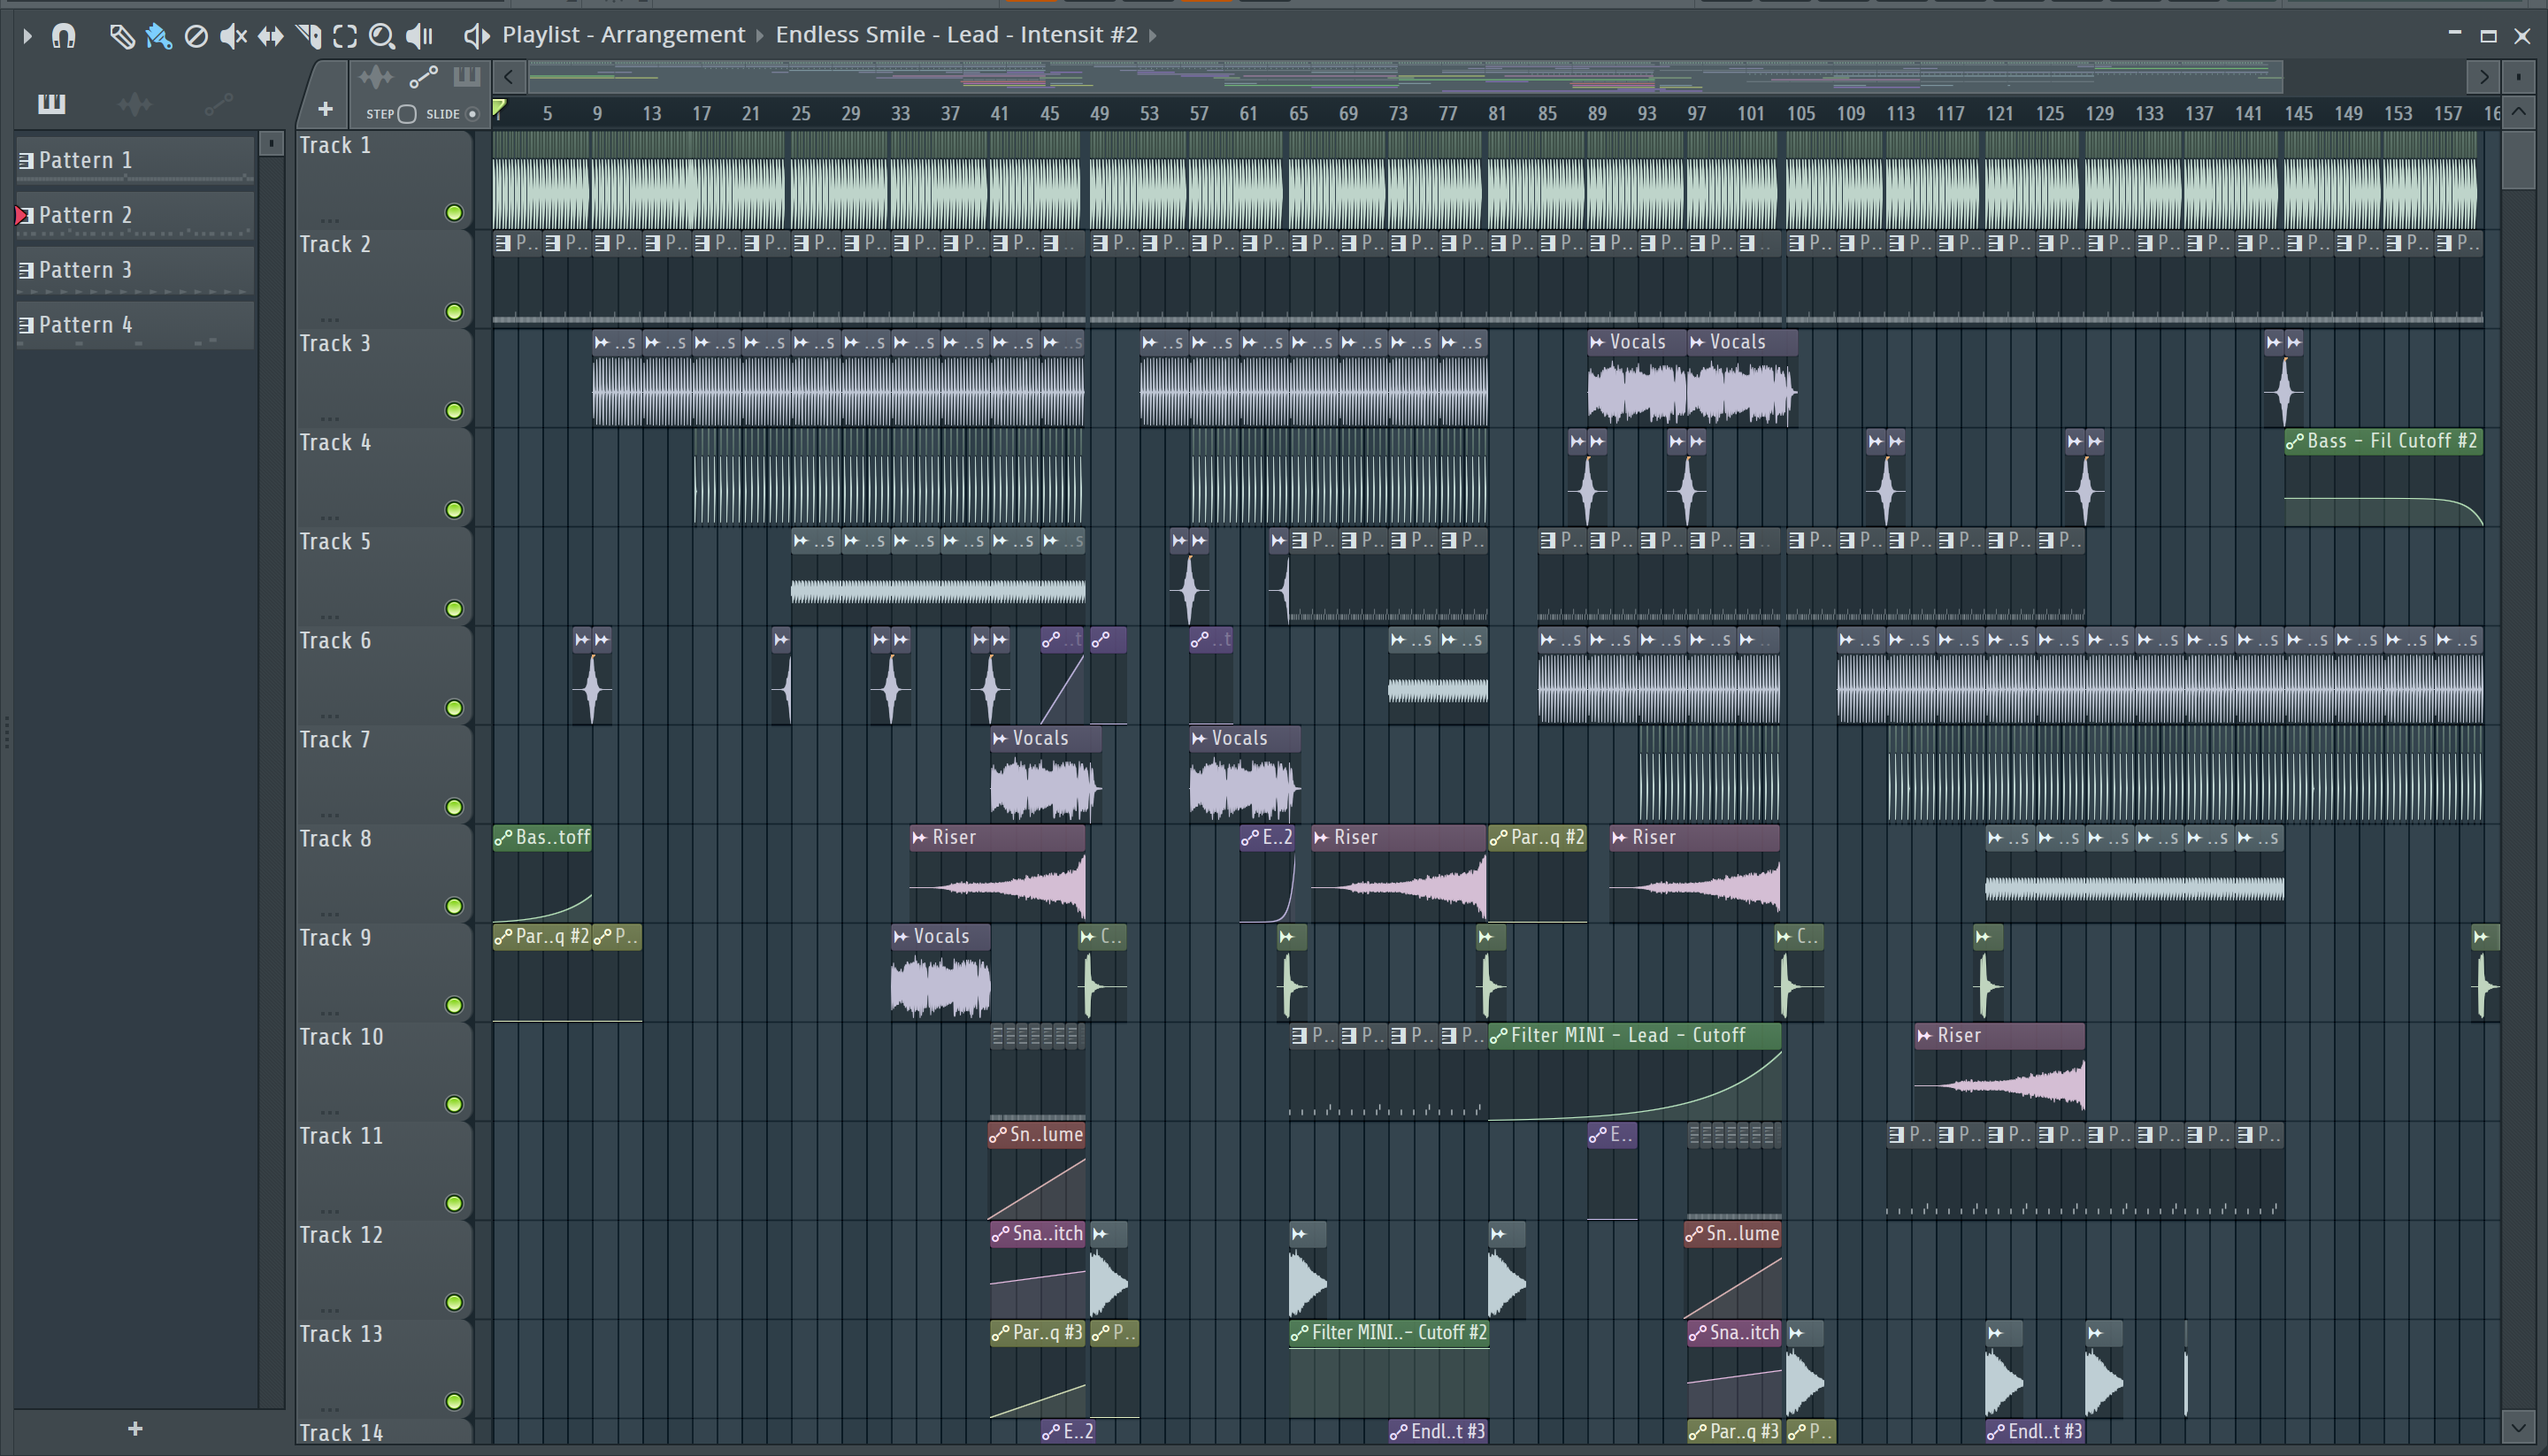Screen dimensions: 2548x1456
Task: Jump to bar 49 on the ruler
Action: (1099, 114)
